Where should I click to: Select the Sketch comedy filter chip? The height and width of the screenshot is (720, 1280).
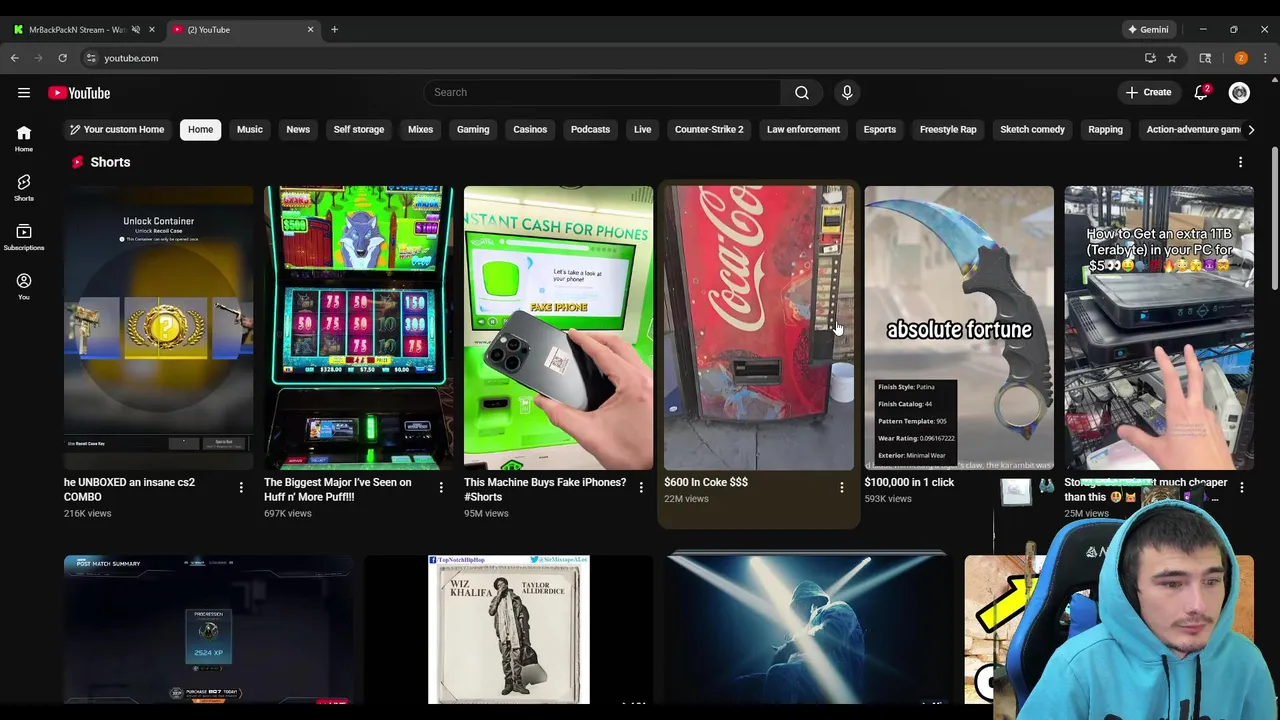pyautogui.click(x=1032, y=129)
